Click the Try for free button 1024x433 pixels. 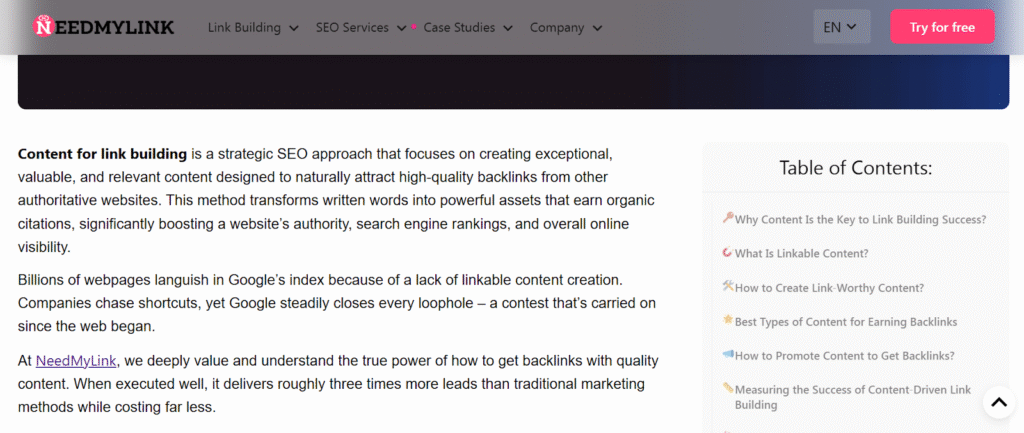942,27
